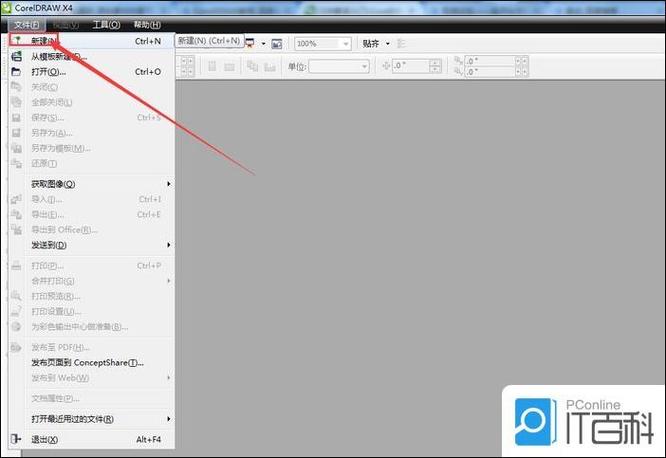Viewport: 666px width, 458px height.
Task: Open the 单位 units dropdown
Action: click(x=339, y=66)
